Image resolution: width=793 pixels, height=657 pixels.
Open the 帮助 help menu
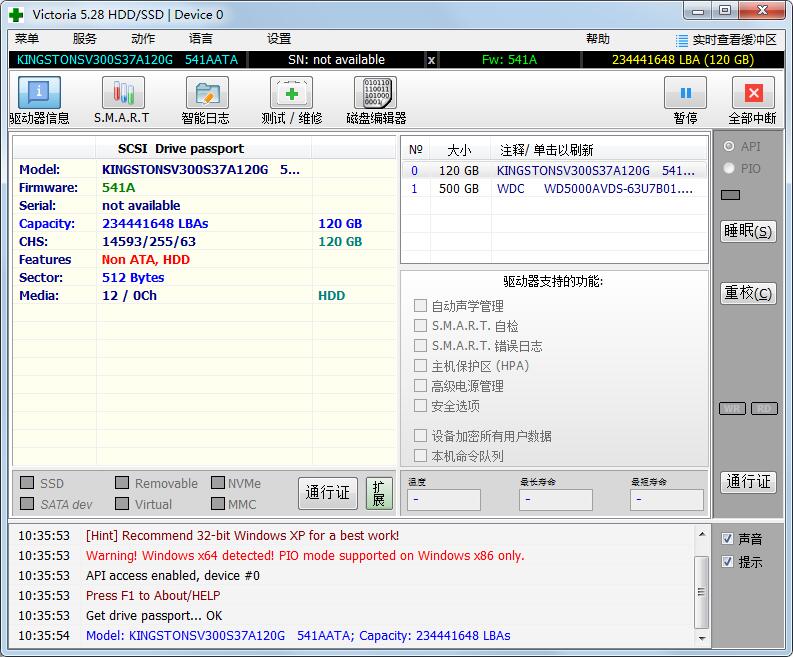coord(598,39)
